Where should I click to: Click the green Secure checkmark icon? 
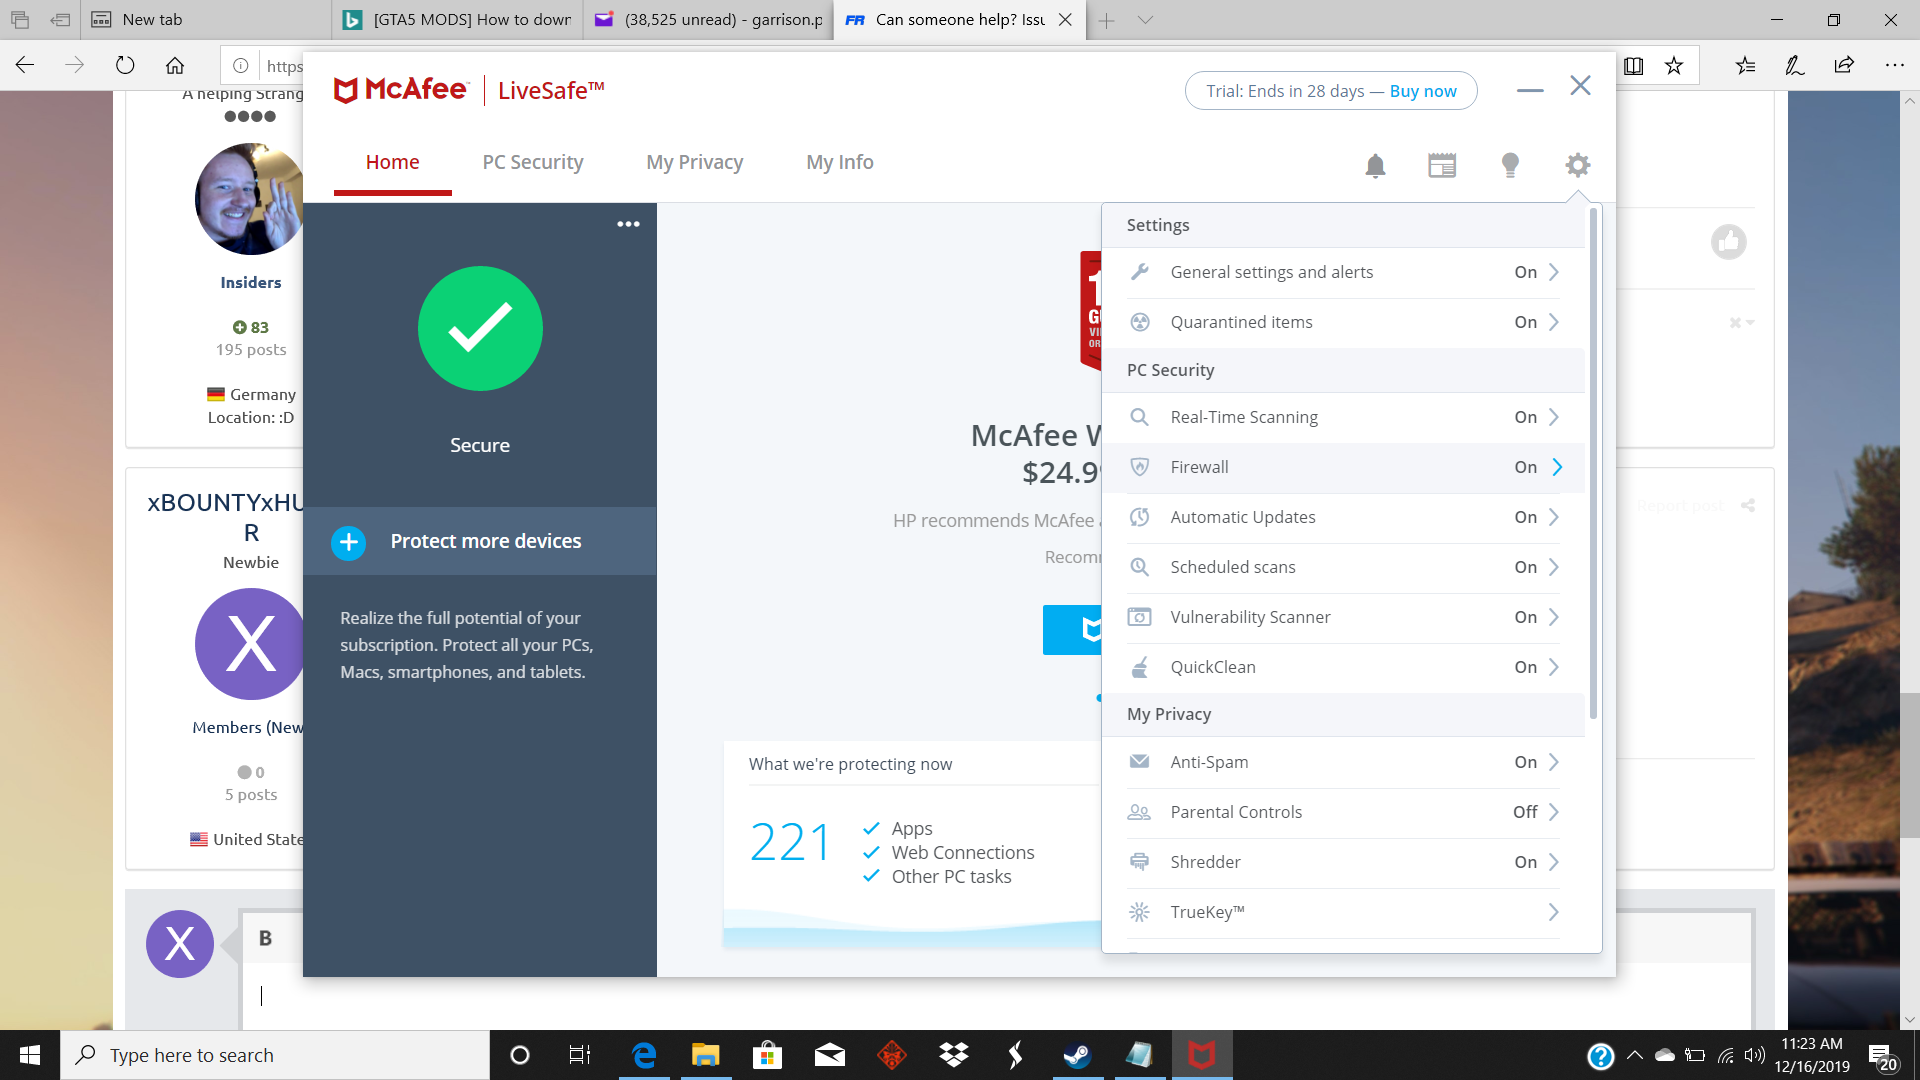[480, 329]
